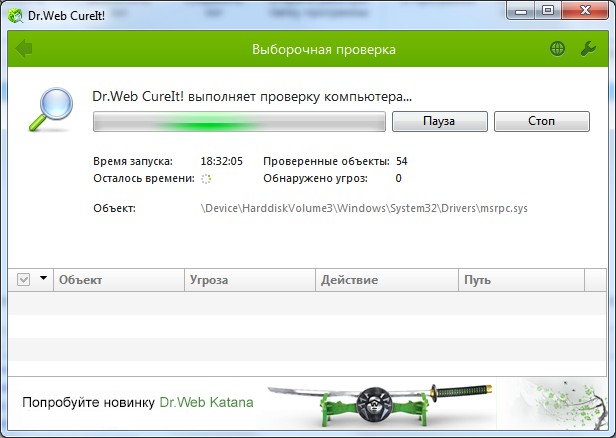Click the scanned object path msrpc.sys
Screen dimensions: 616x438
click(x=364, y=208)
